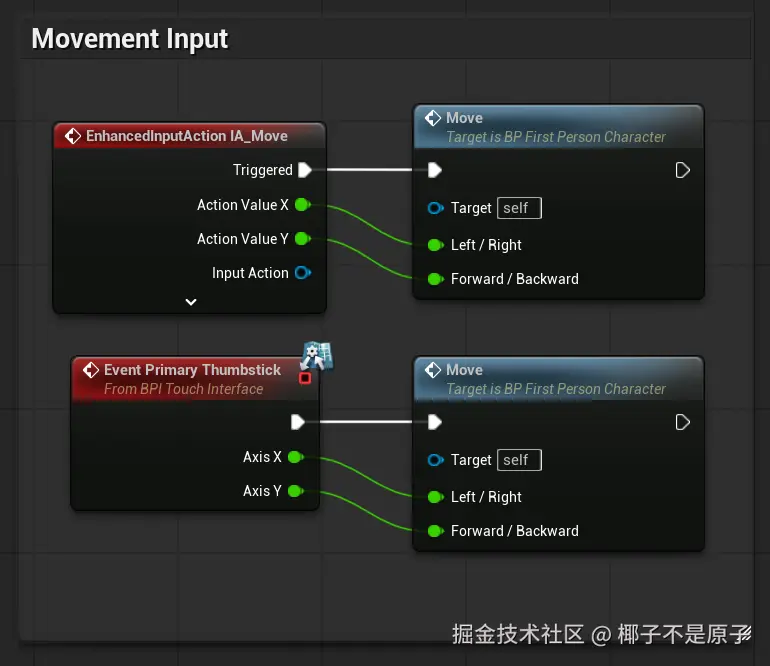Click the self field in the upper Move node
This screenshot has width=770, height=666.
coord(519,208)
